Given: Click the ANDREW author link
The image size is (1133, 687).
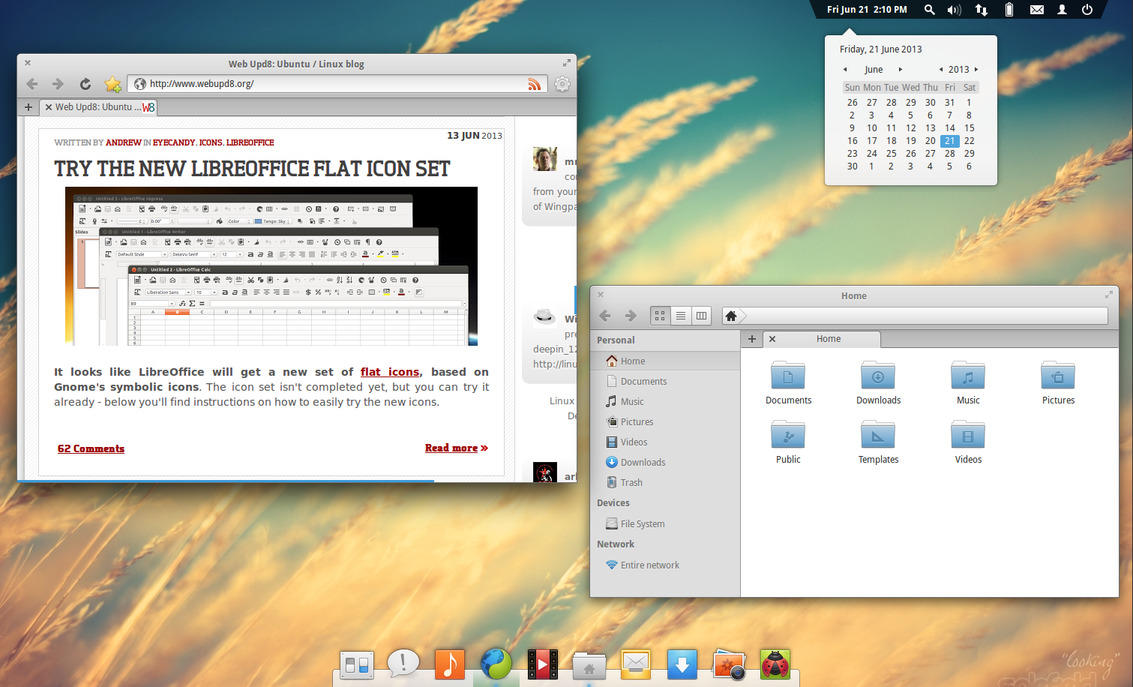Looking at the screenshot, I should point(124,143).
